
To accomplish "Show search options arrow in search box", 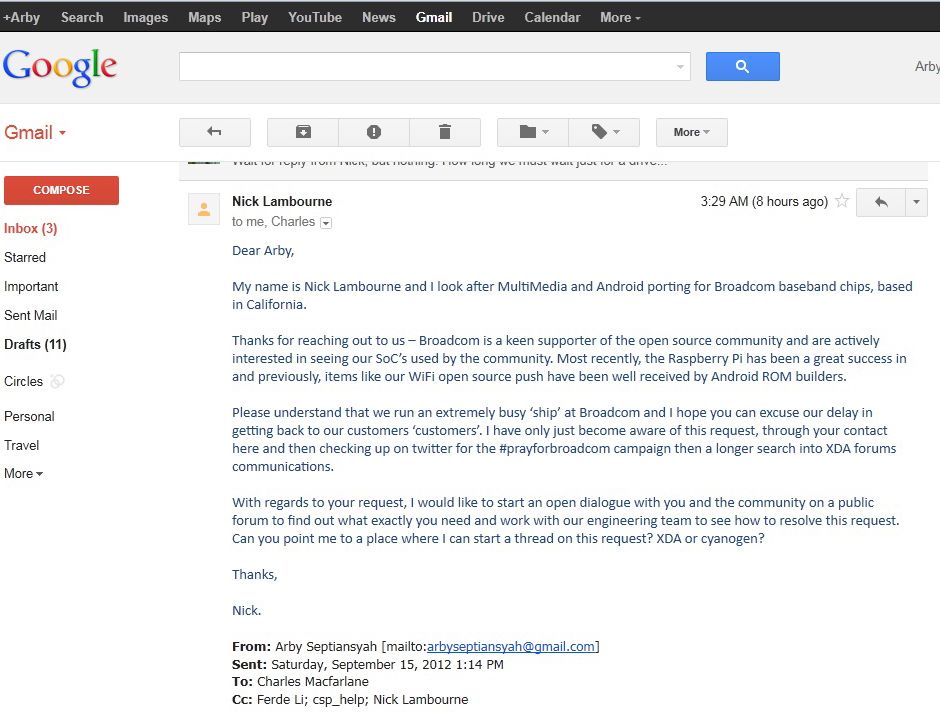I will point(680,67).
